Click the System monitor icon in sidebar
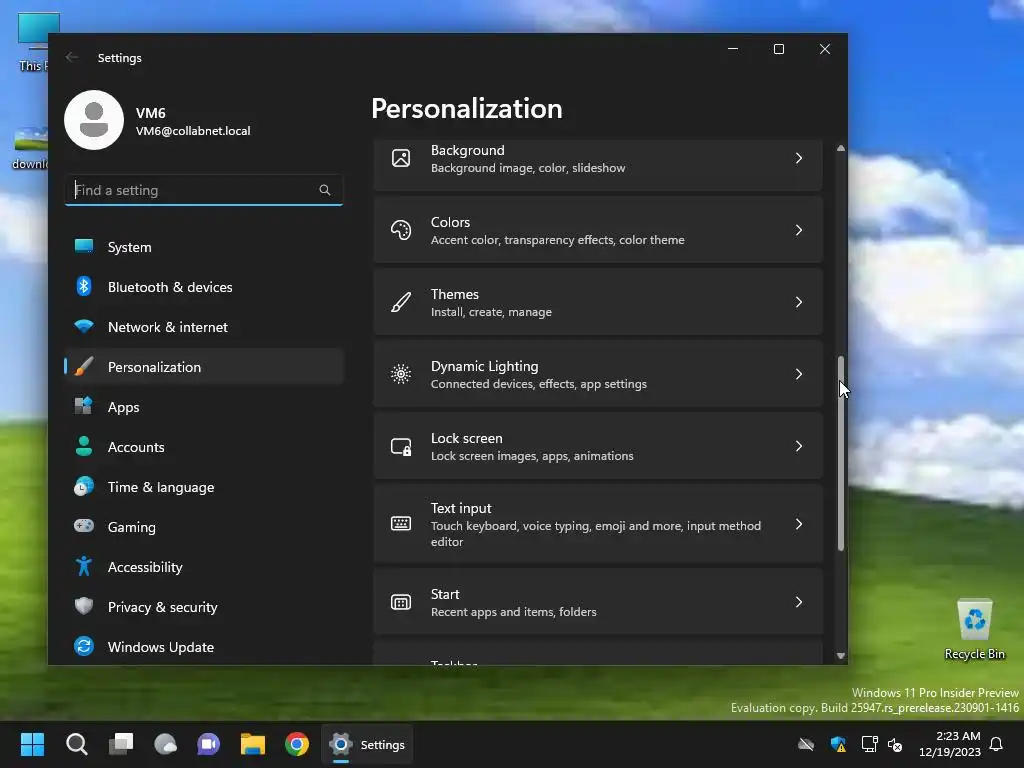 click(84, 246)
